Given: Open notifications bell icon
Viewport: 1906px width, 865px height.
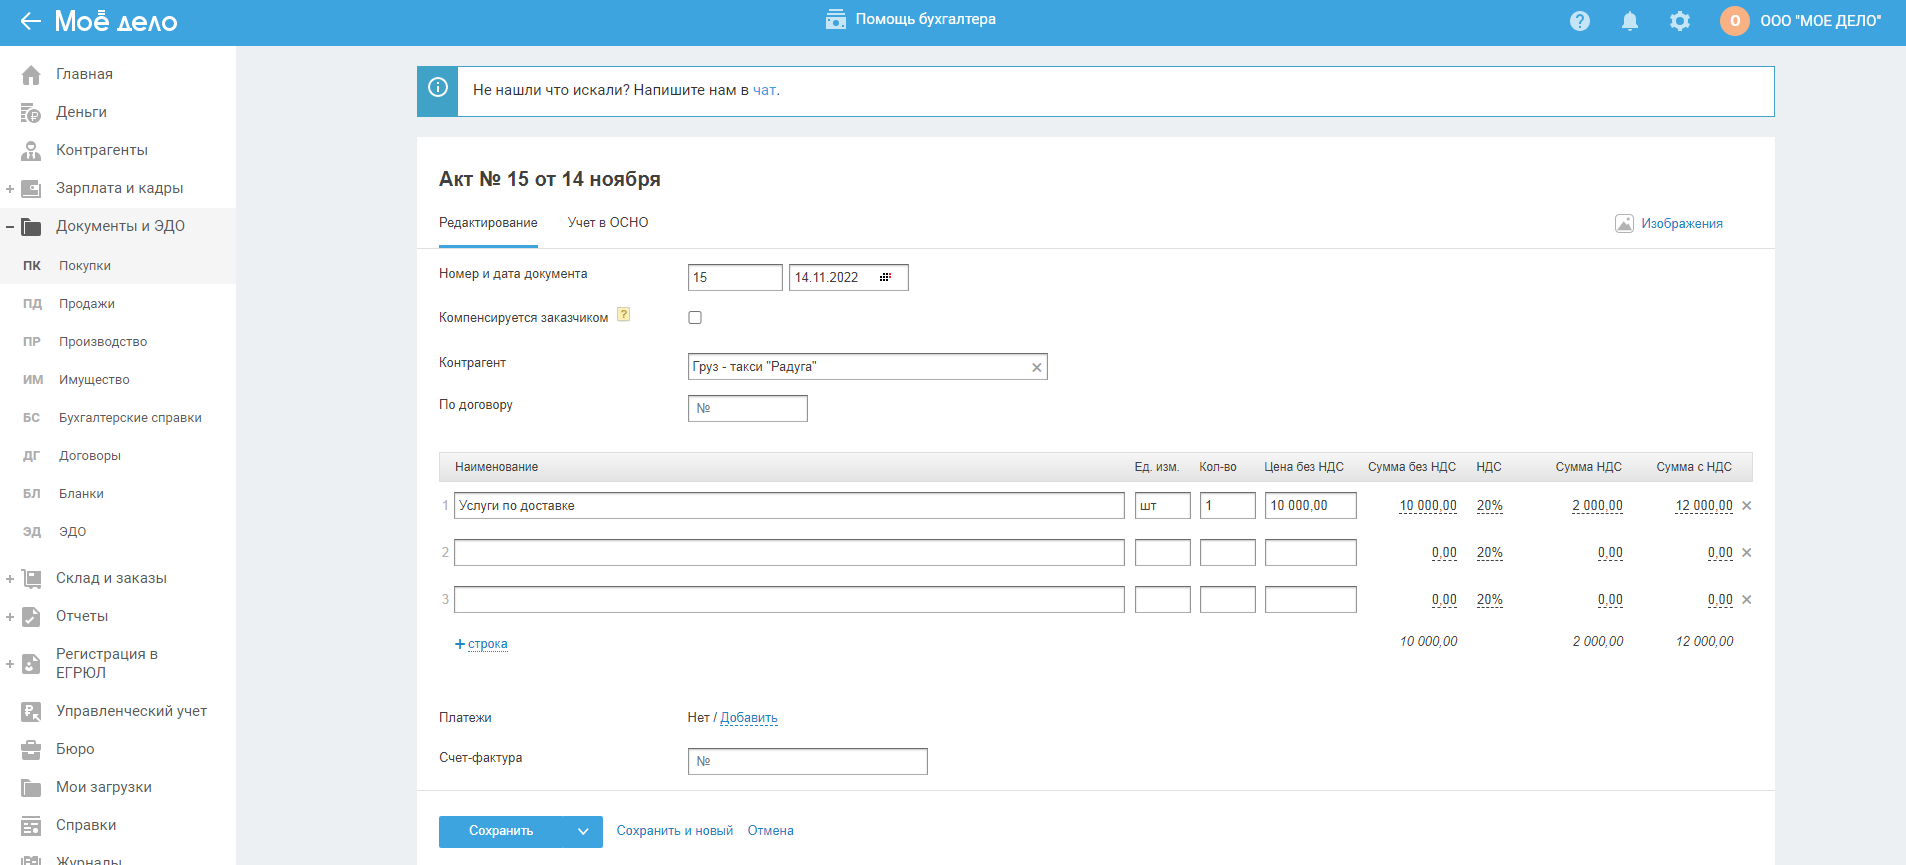Looking at the screenshot, I should coord(1629,21).
